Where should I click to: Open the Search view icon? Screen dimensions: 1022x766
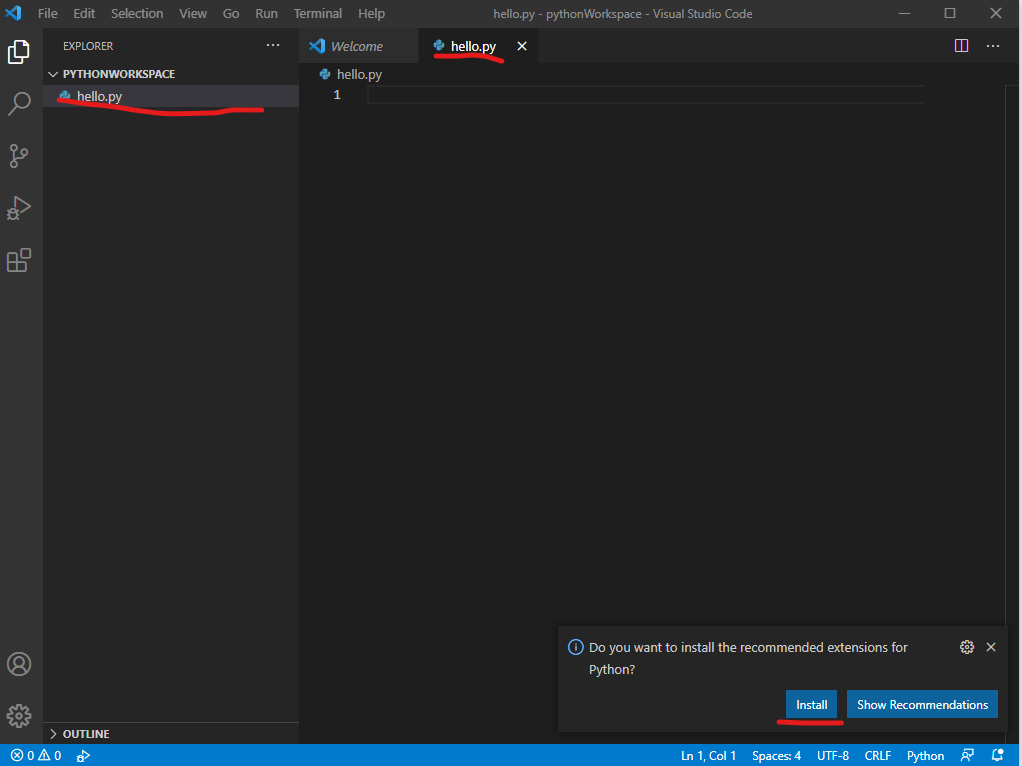click(x=19, y=104)
